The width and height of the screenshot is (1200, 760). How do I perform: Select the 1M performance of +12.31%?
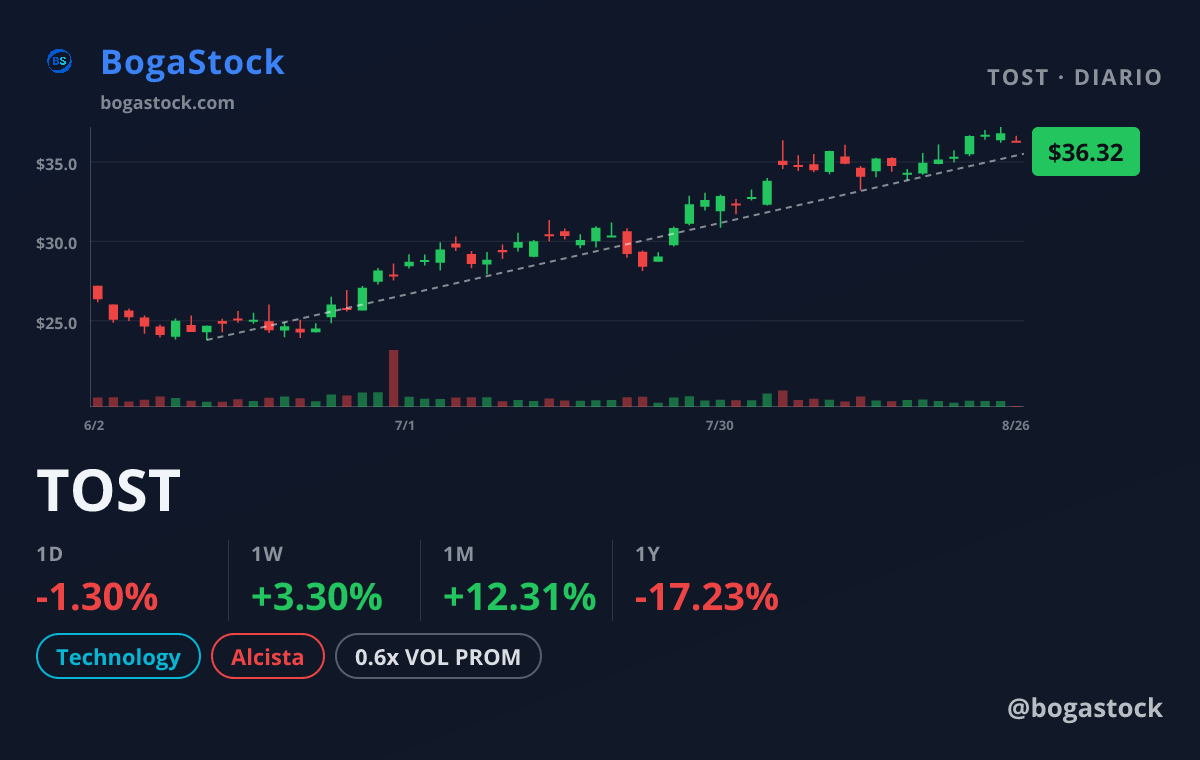click(x=519, y=597)
